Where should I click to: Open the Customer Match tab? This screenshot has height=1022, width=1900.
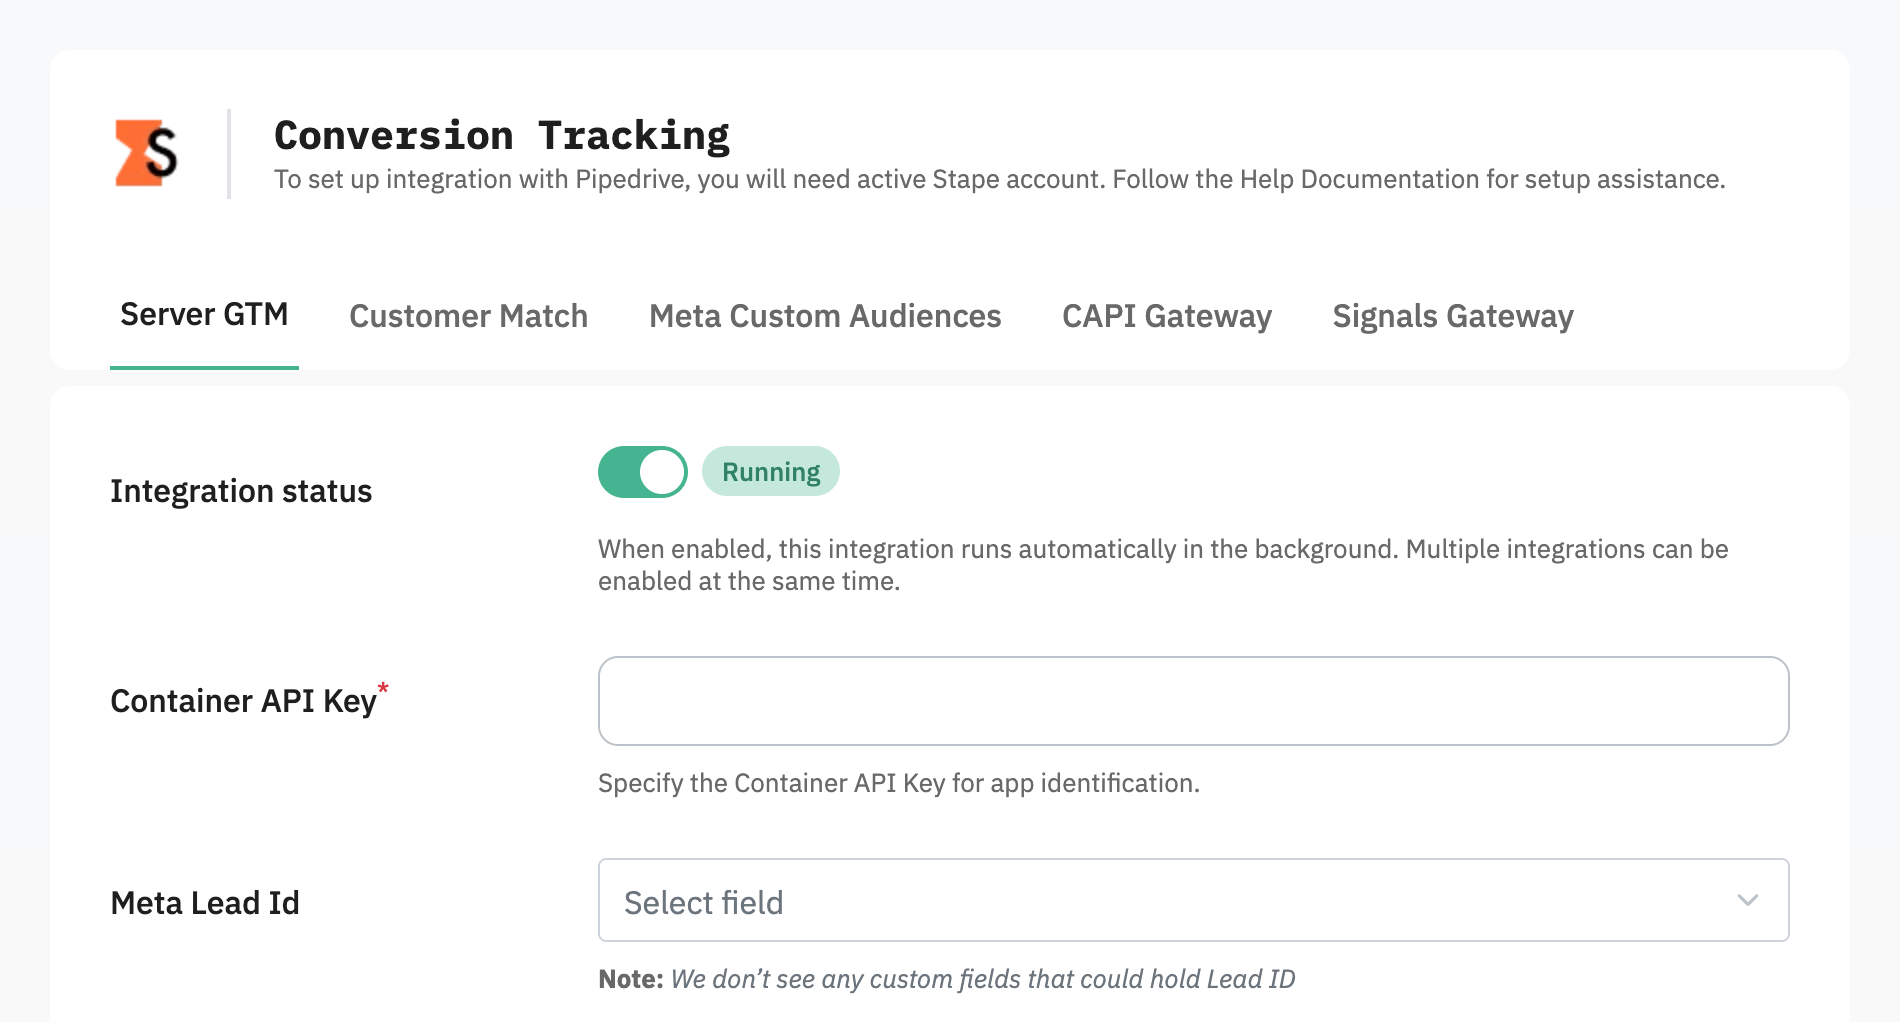coord(468,316)
